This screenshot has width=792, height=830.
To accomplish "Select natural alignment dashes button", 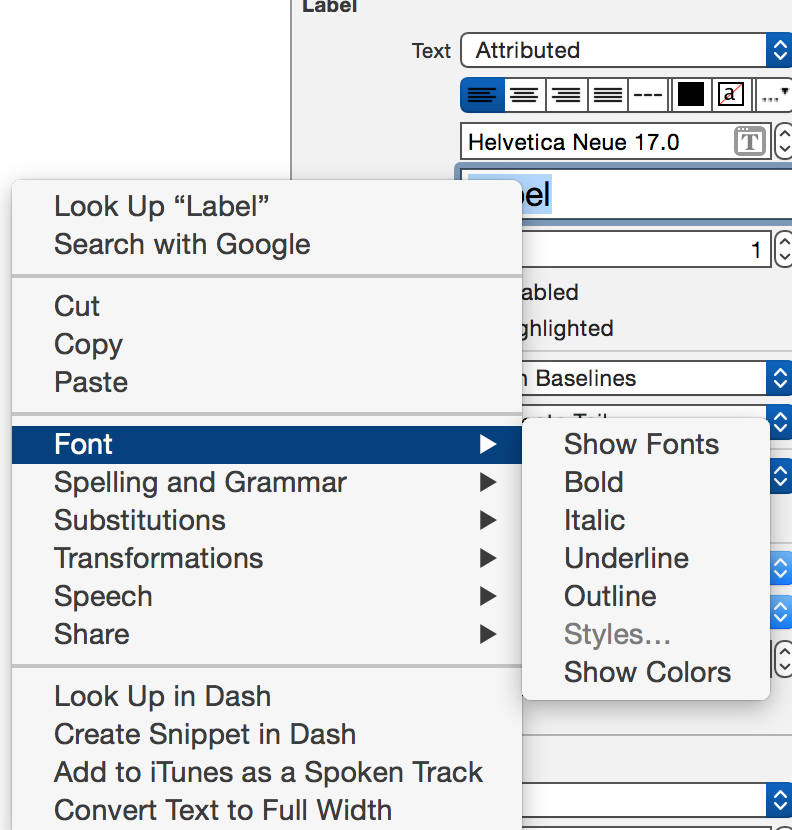I will click(648, 95).
